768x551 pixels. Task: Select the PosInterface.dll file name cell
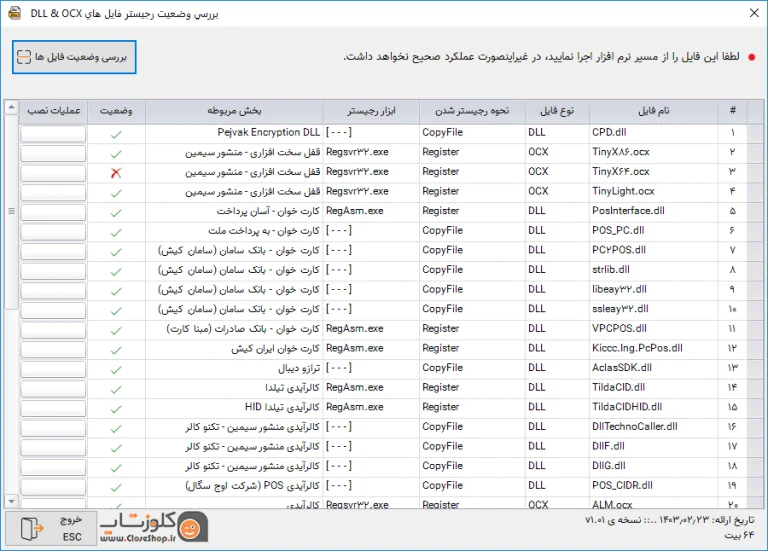[654, 211]
